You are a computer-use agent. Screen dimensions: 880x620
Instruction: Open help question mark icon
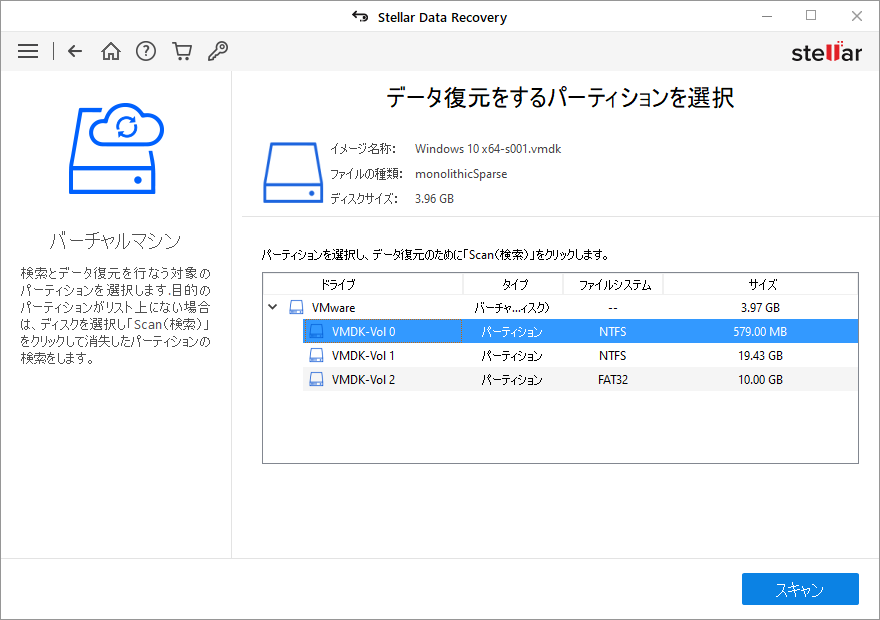coord(146,51)
